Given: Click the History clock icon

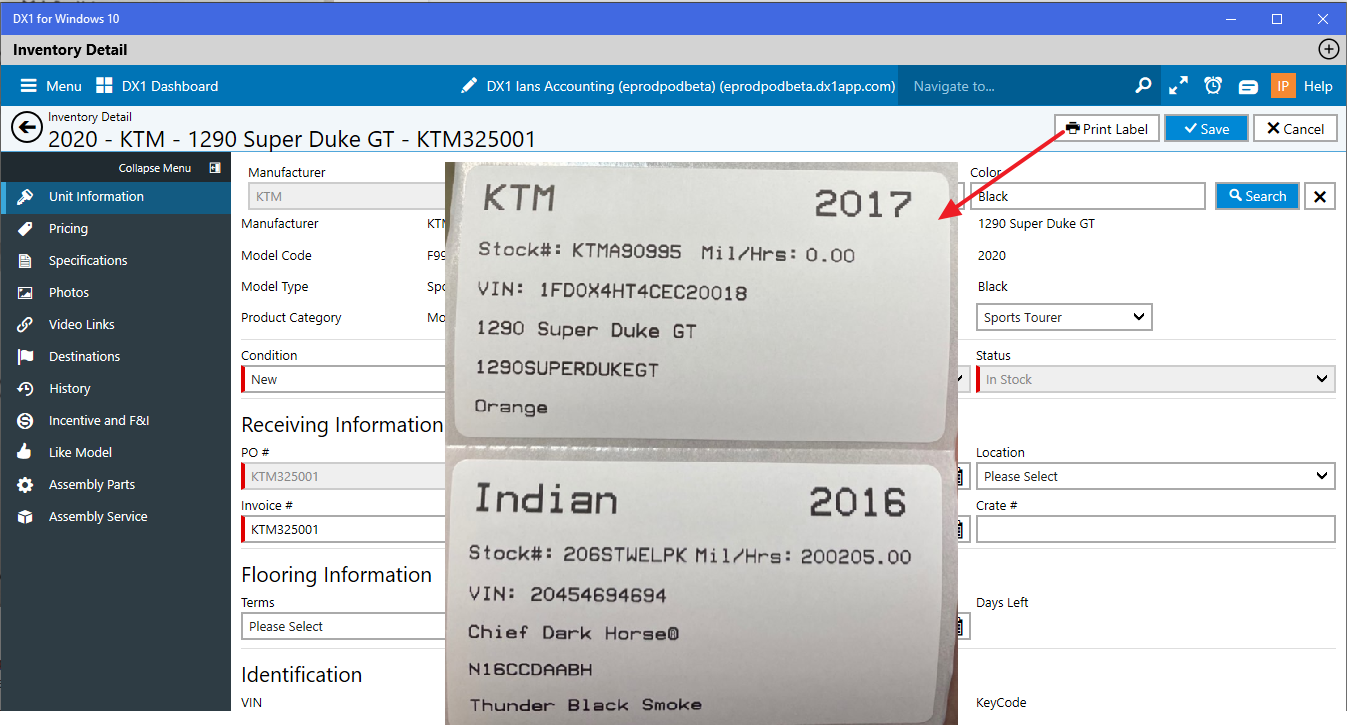Looking at the screenshot, I should pos(26,389).
